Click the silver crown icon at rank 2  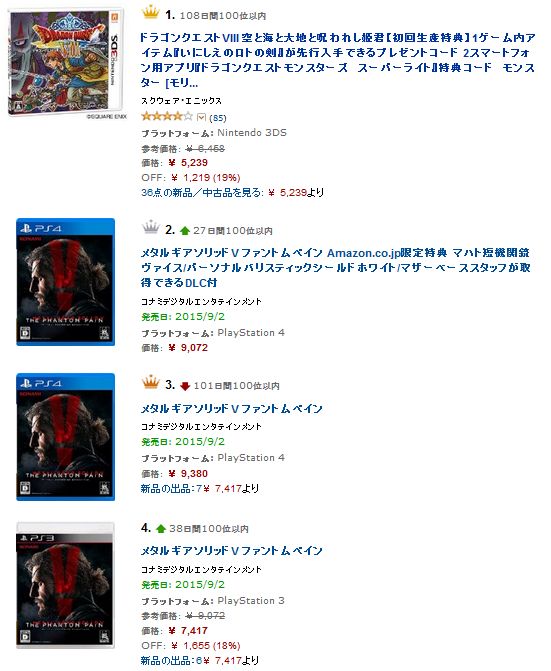click(151, 227)
